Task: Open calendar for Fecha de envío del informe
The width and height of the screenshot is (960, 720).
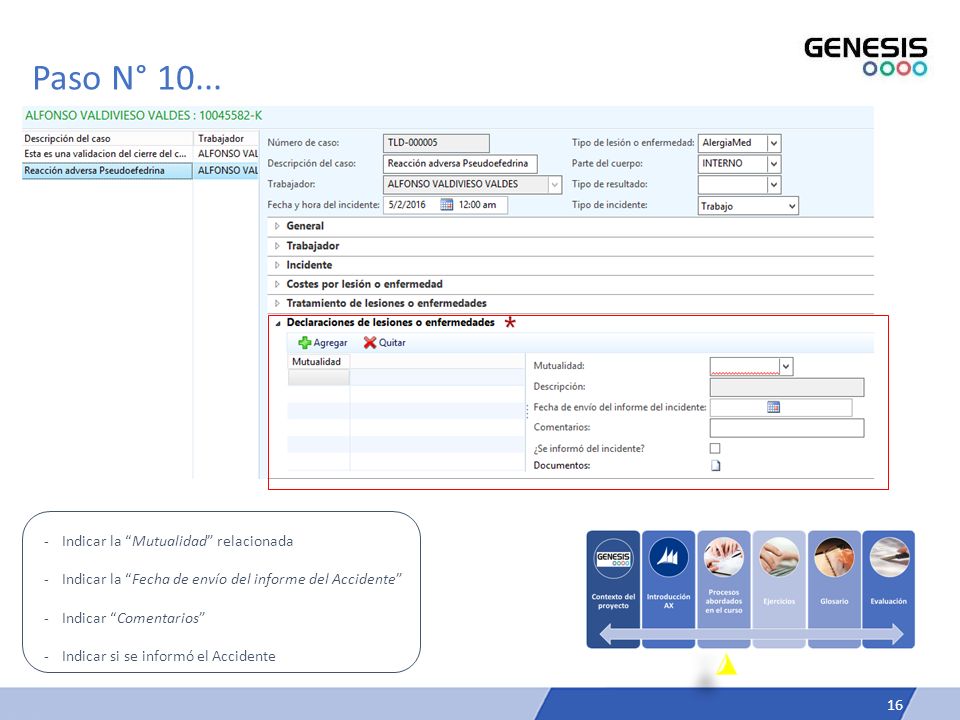Action: pyautogui.click(x=773, y=407)
